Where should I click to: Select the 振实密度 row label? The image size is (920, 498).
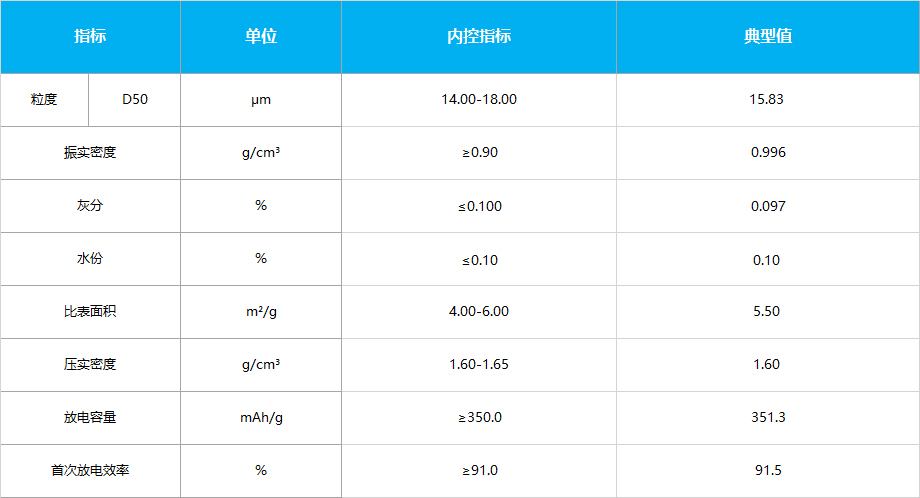click(90, 153)
